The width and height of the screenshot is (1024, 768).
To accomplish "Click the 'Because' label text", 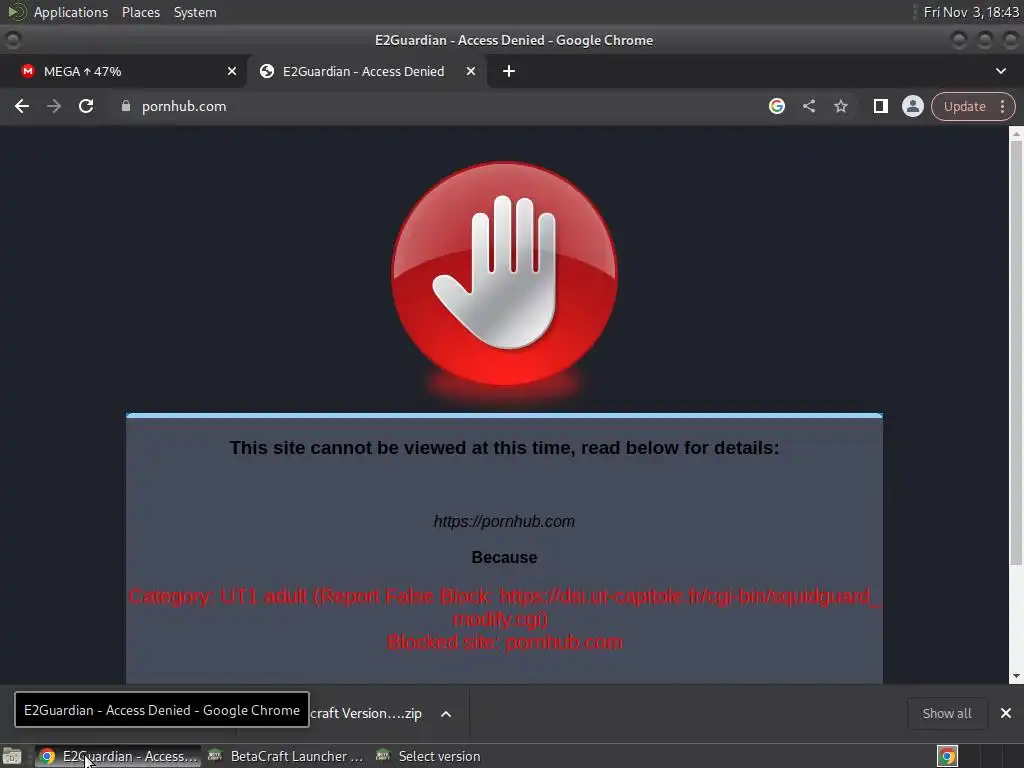I will (x=504, y=557).
